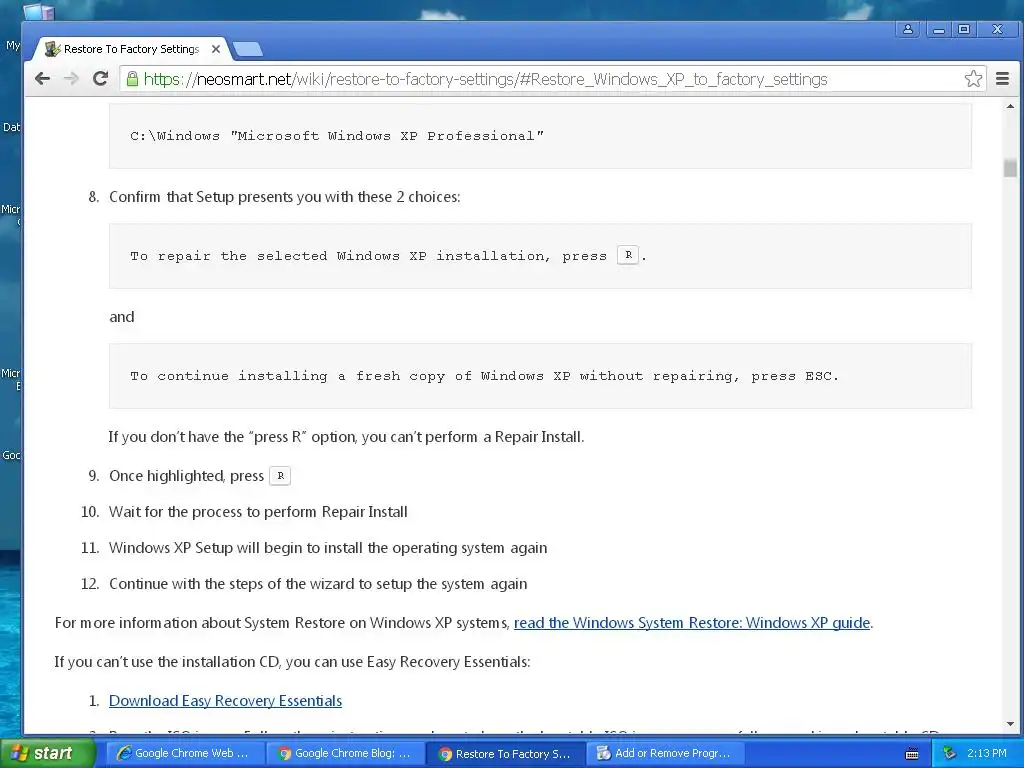The width and height of the screenshot is (1024, 768).
Task: Open a new tab
Action: (248, 49)
